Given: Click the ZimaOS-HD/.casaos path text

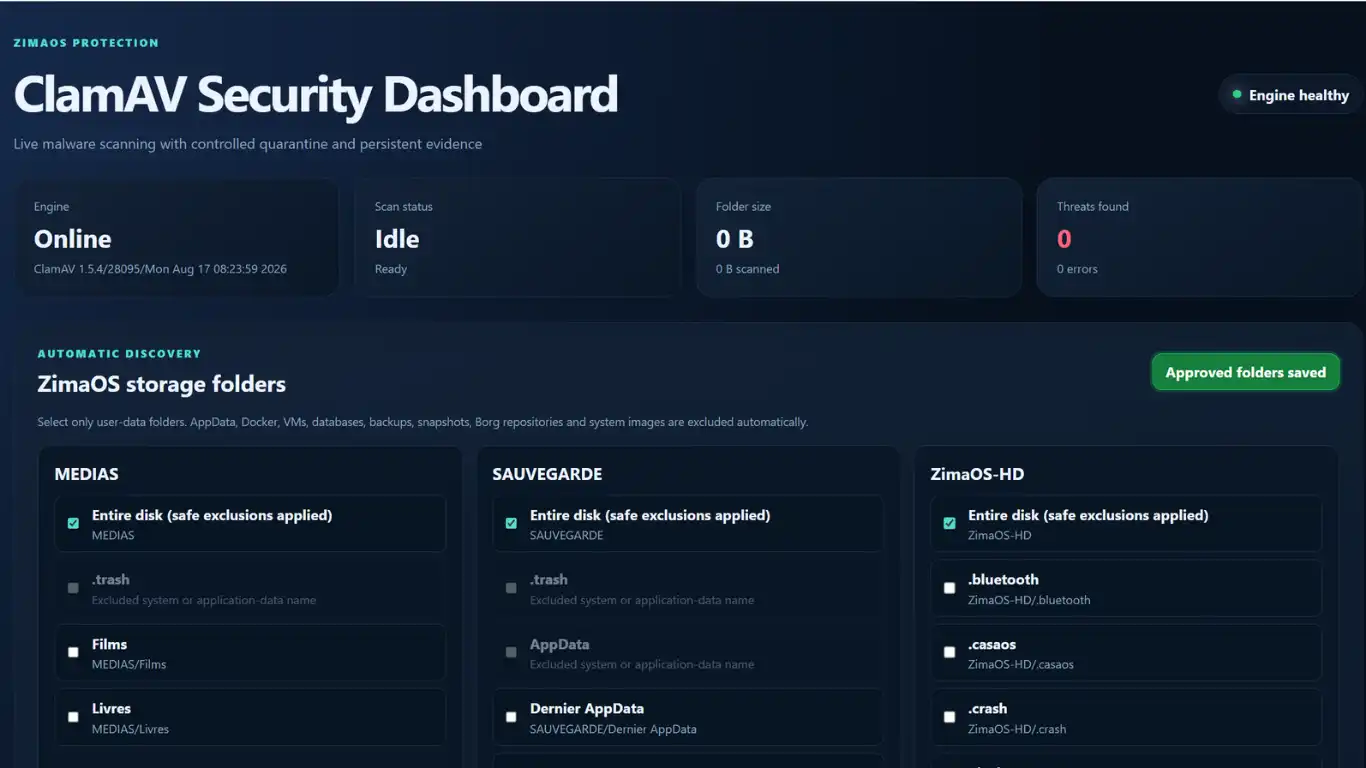Looking at the screenshot, I should (1021, 665).
